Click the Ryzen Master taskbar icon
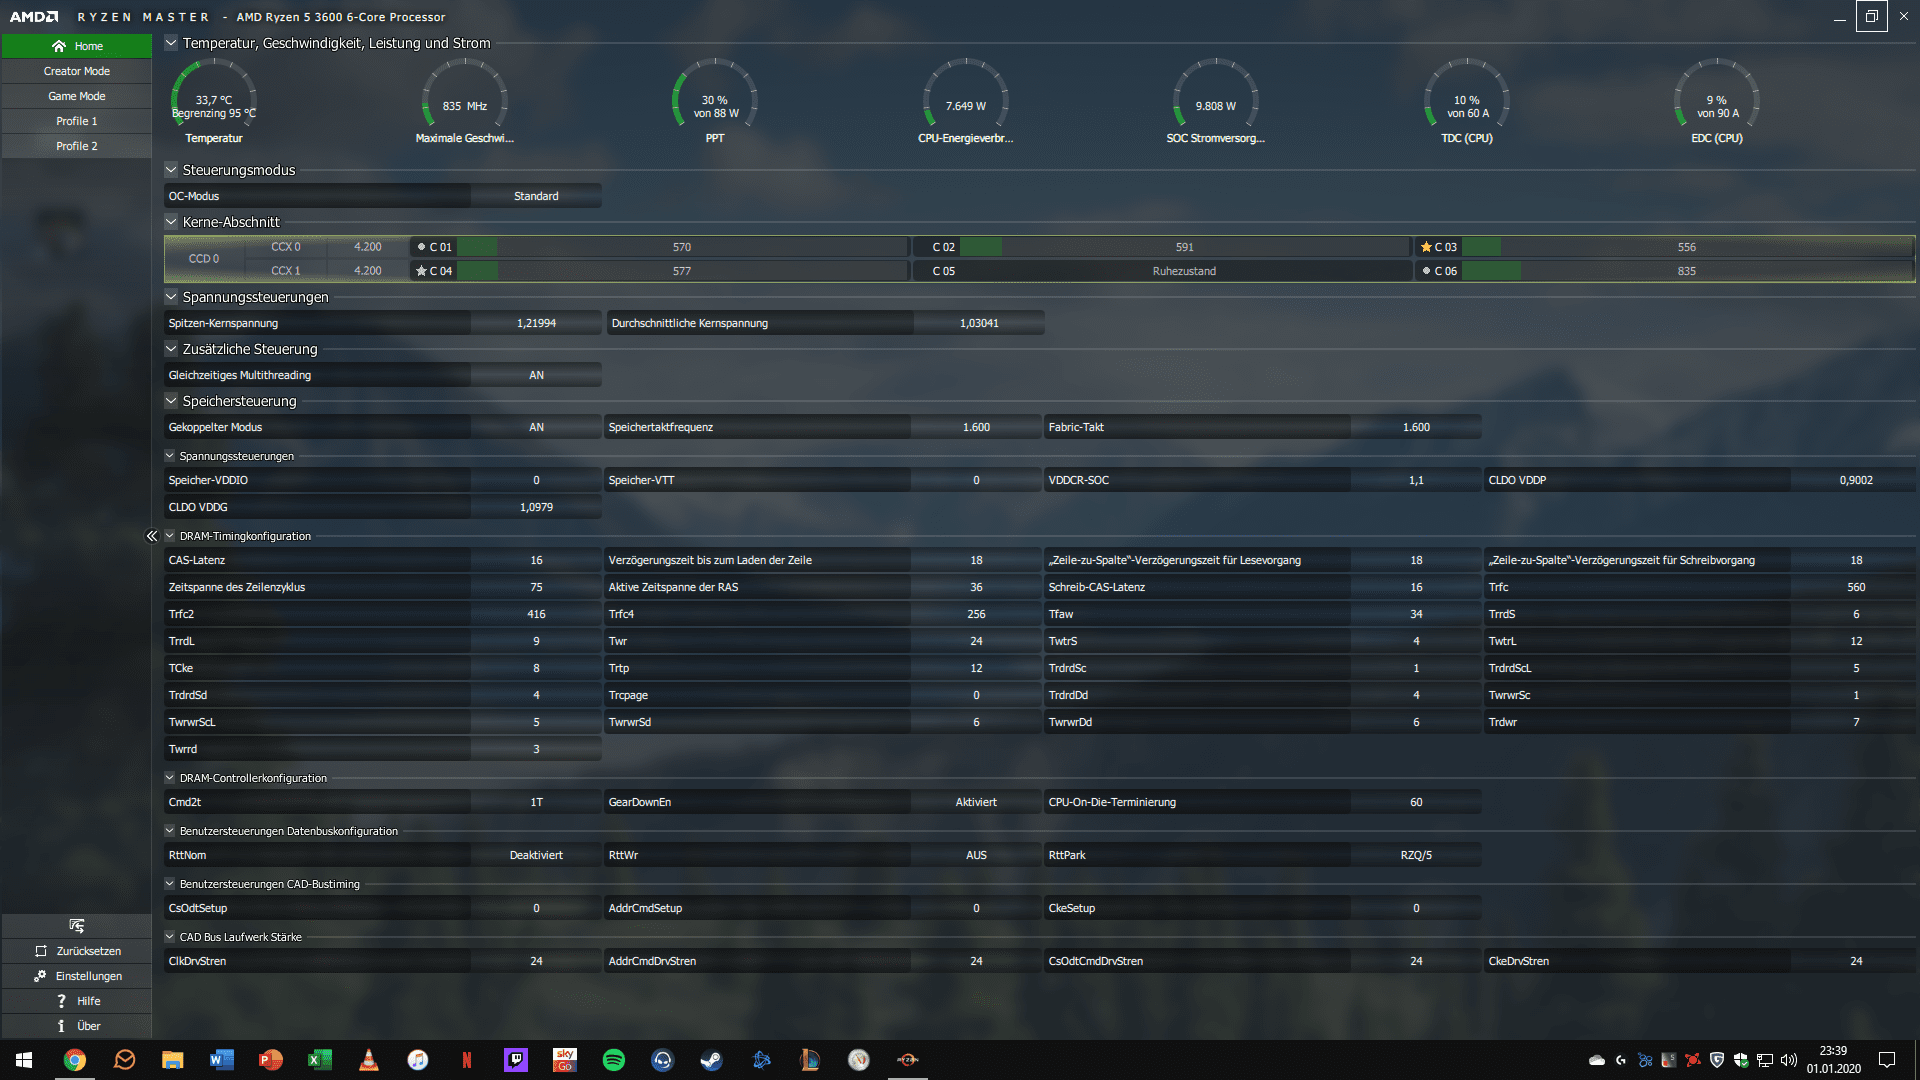Screen dimensions: 1920x1080 tap(908, 1060)
